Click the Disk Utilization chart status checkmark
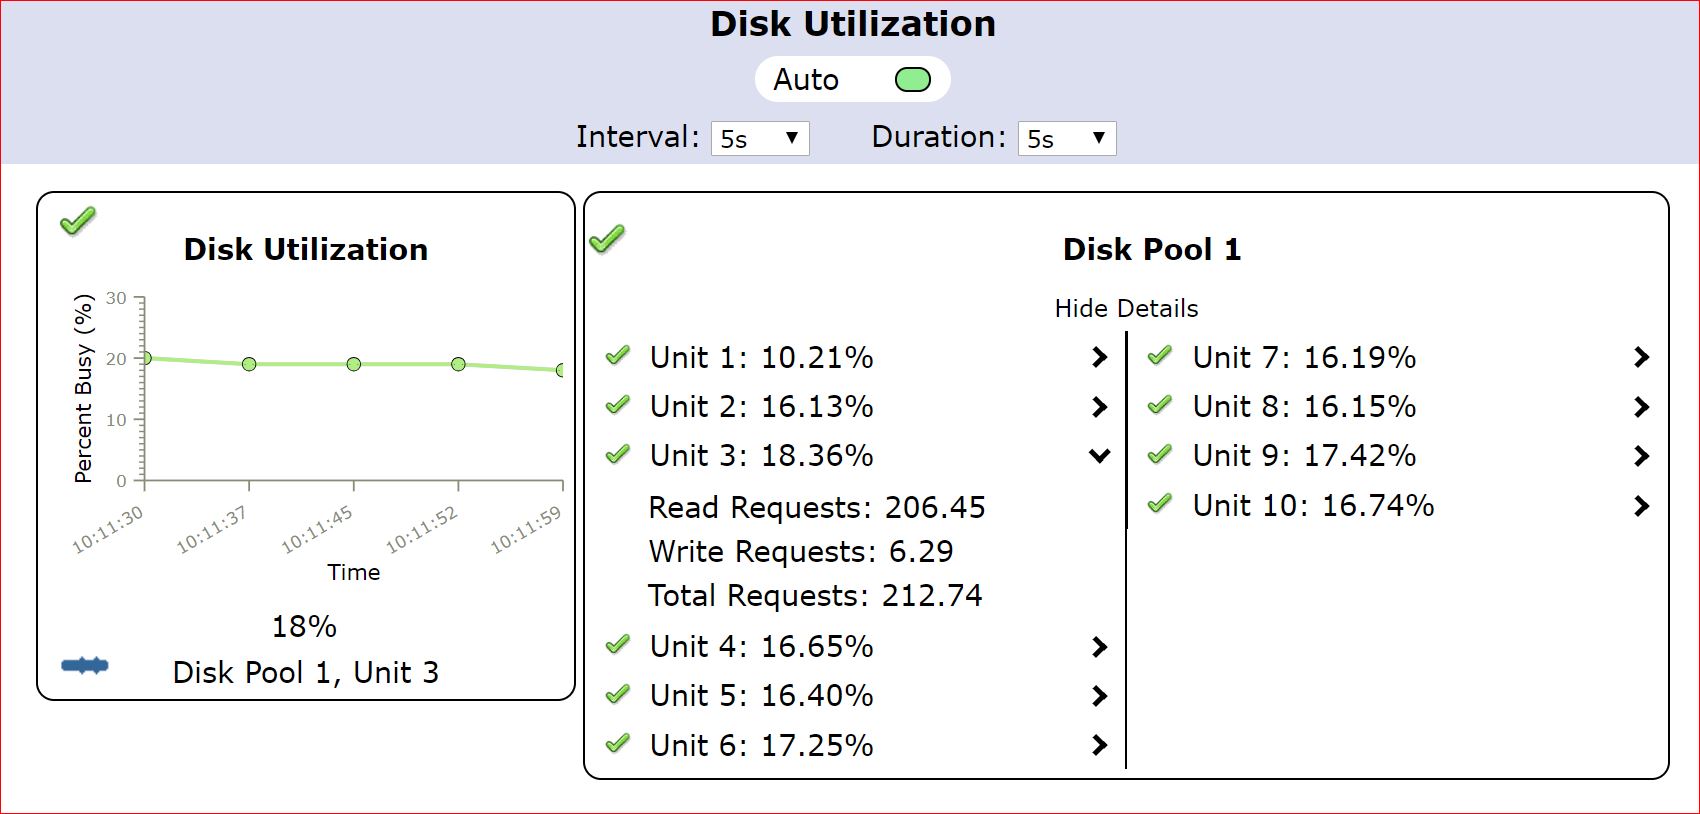Viewport: 1700px width, 814px height. pos(78,220)
